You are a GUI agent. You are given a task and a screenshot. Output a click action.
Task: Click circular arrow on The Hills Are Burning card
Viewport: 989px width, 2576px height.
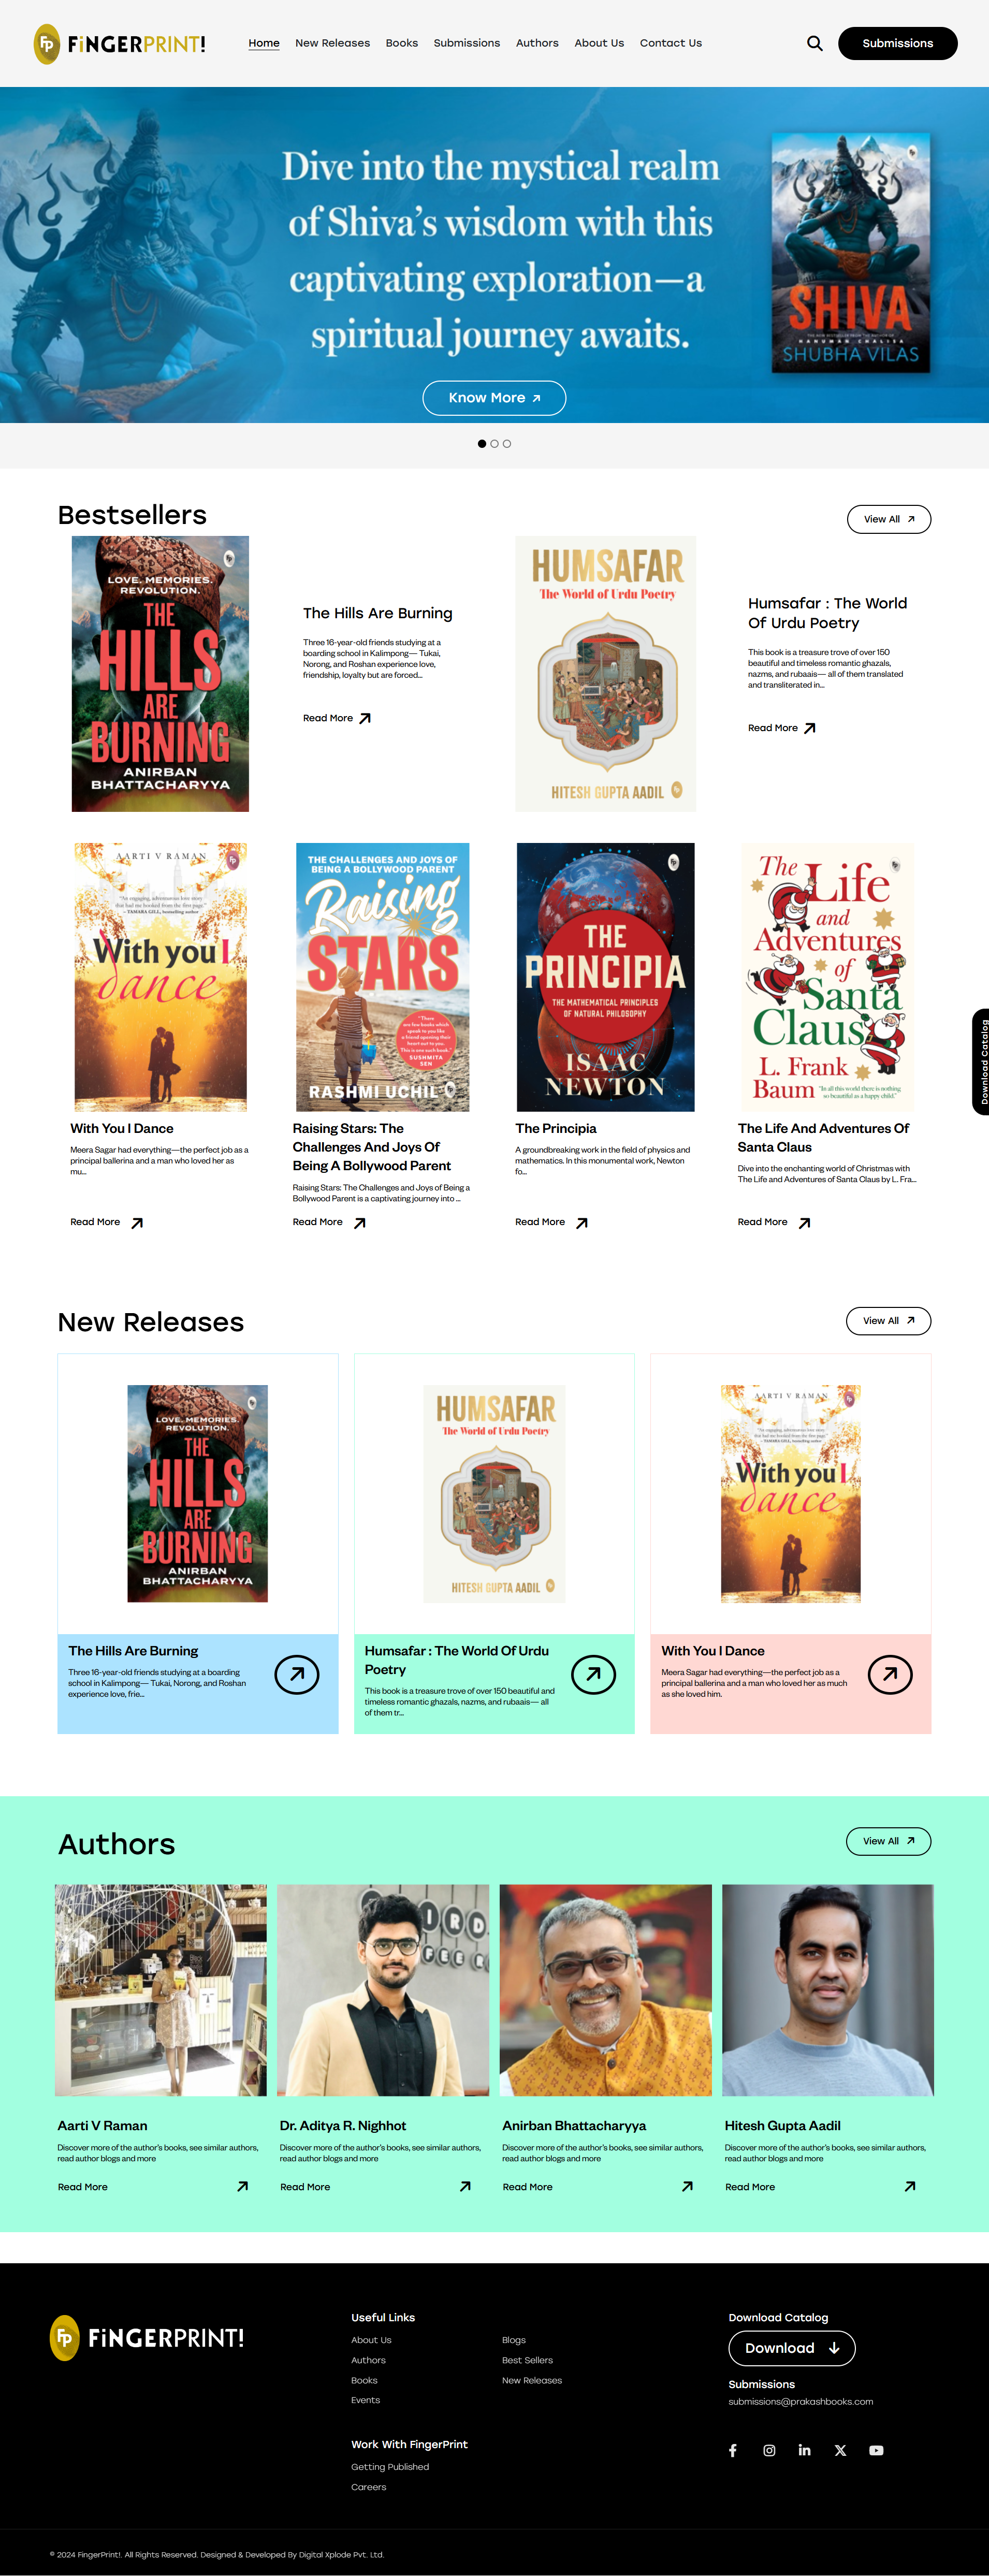click(x=297, y=1674)
